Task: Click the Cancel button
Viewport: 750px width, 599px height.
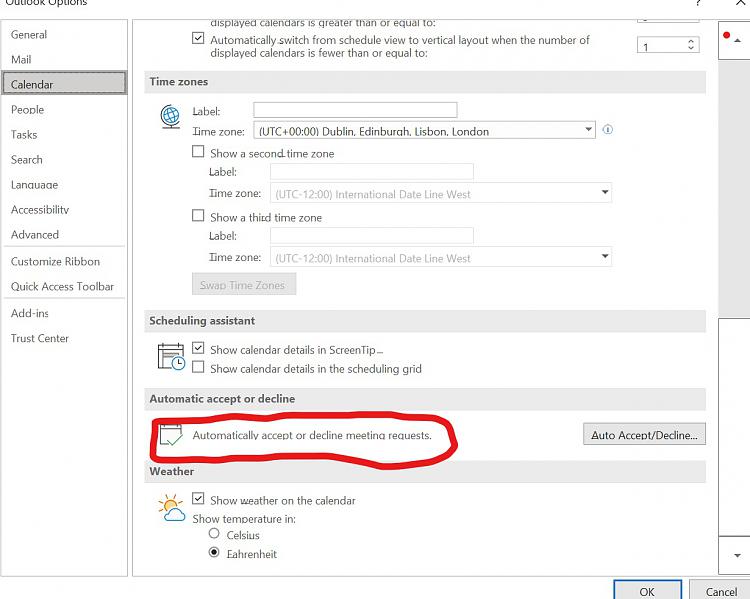Action: pyautogui.click(x=721, y=591)
